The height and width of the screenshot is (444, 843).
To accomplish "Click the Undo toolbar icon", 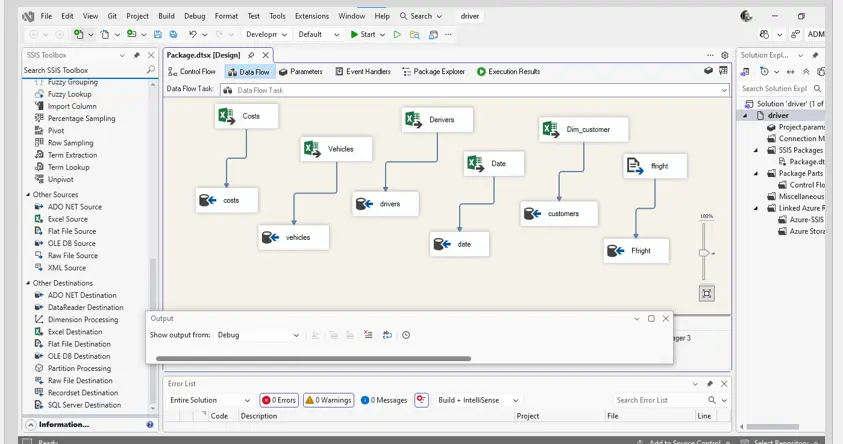I will (x=192, y=34).
